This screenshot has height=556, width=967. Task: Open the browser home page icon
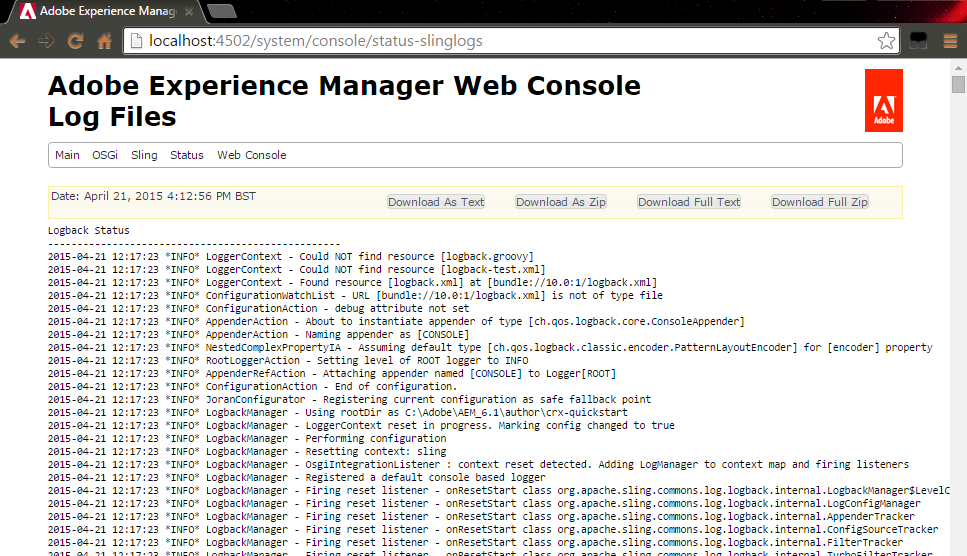tap(104, 41)
